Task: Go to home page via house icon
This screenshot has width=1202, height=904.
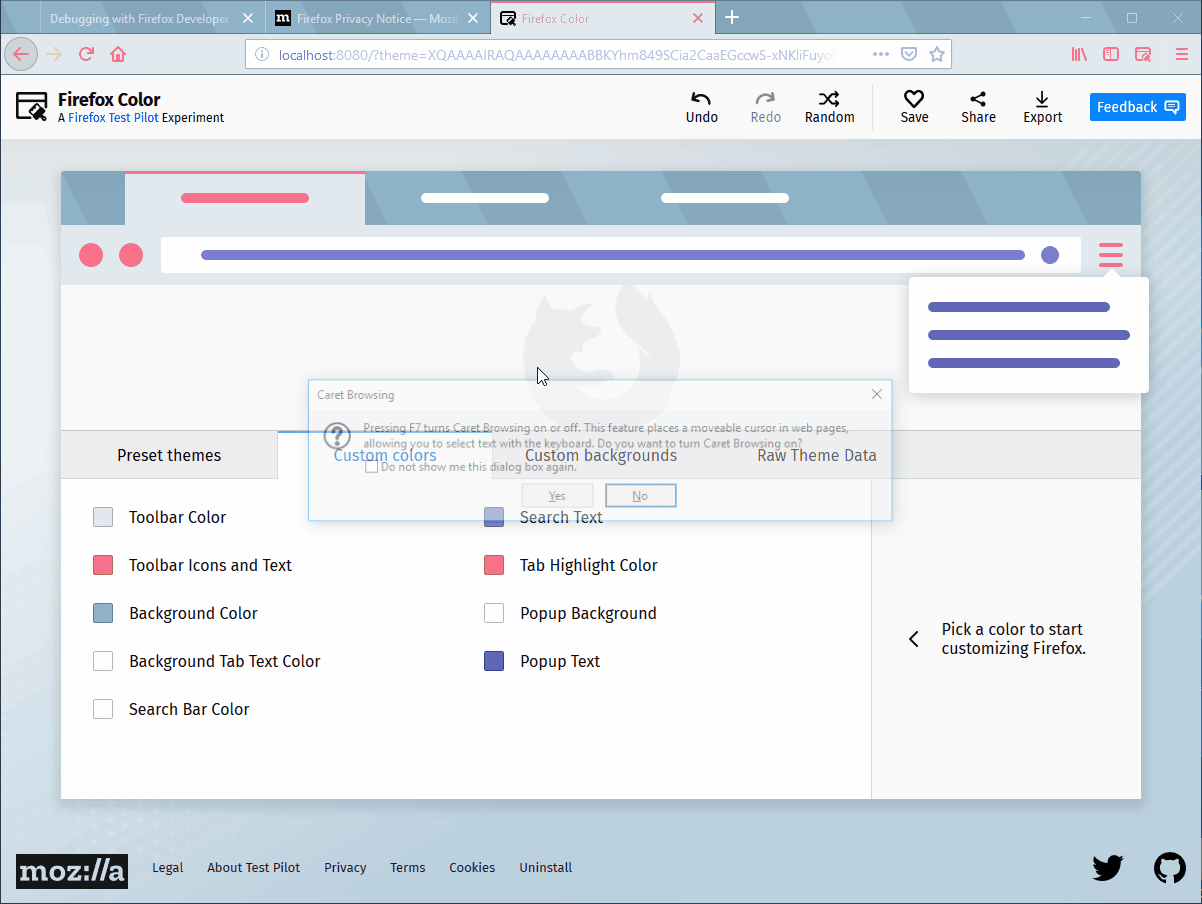Action: [x=118, y=54]
